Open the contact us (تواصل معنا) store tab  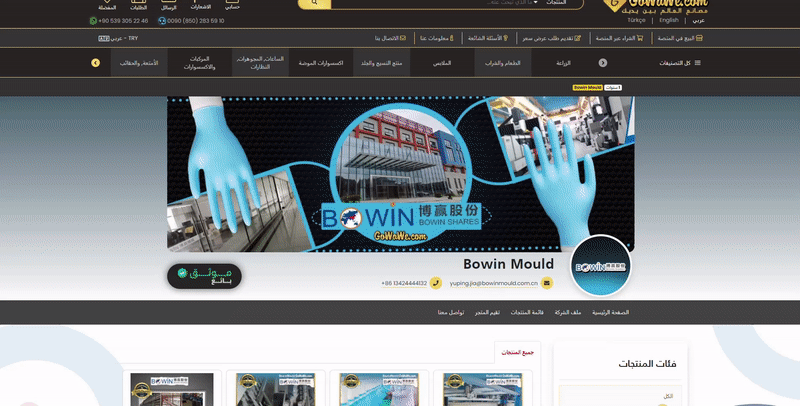[451, 312]
